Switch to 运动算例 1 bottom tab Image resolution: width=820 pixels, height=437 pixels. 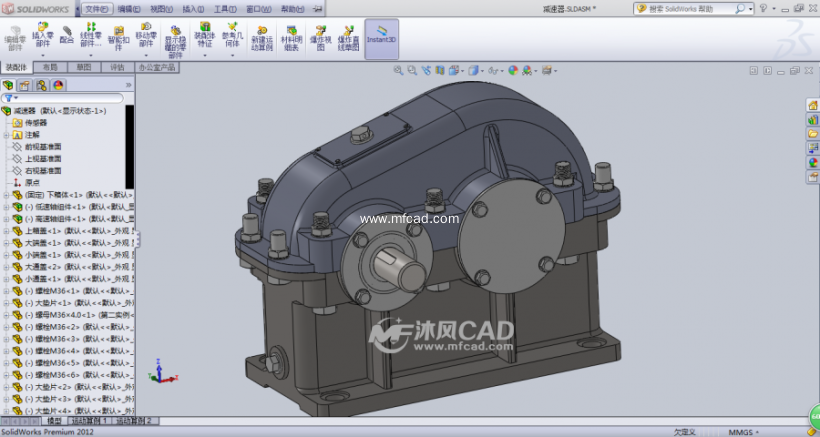89,421
